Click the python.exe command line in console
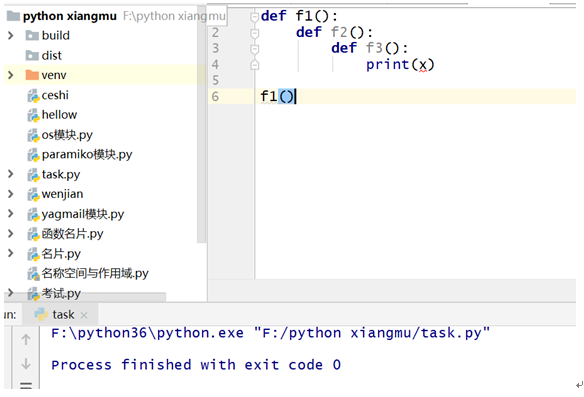Screen dimensions: 584x397 tap(270, 333)
